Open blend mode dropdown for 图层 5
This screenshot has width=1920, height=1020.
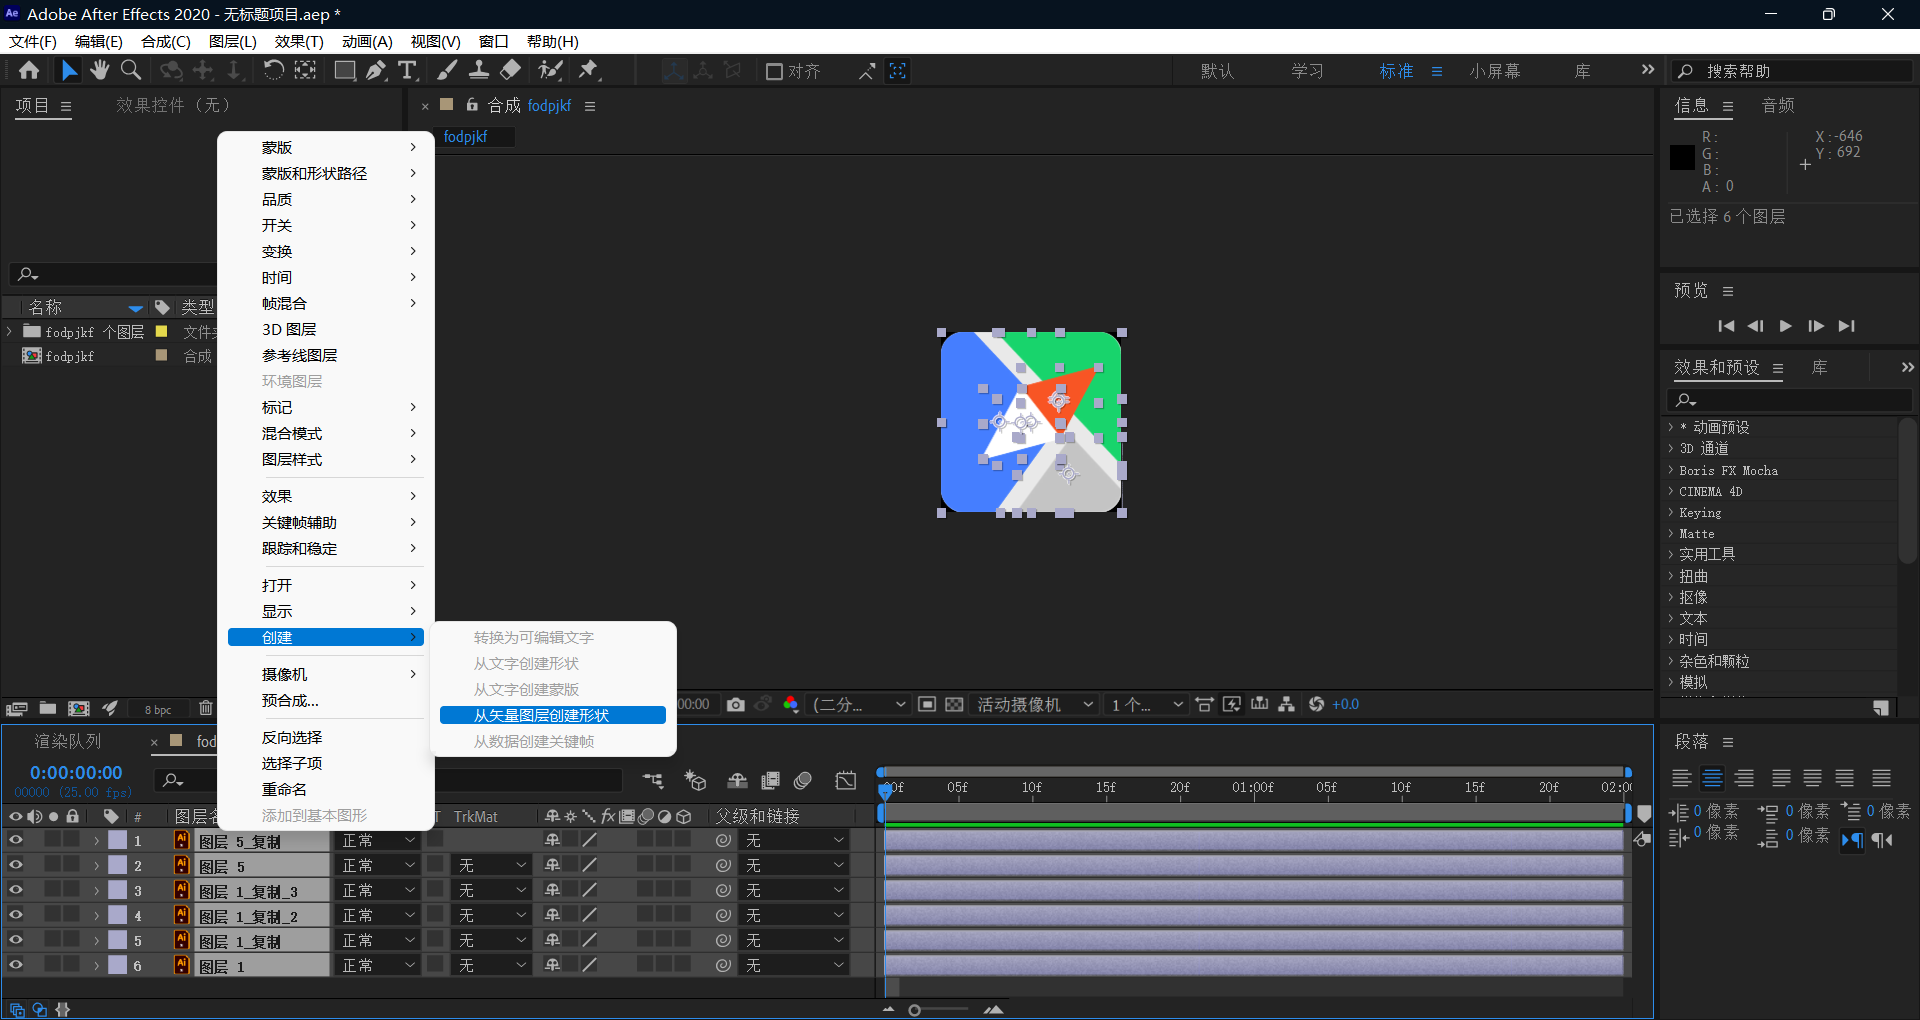pyautogui.click(x=378, y=865)
